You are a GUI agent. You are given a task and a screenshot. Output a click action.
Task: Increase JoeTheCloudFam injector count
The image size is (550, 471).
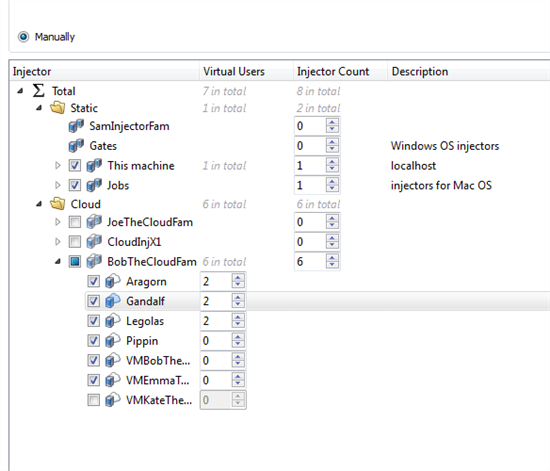pyautogui.click(x=332, y=218)
